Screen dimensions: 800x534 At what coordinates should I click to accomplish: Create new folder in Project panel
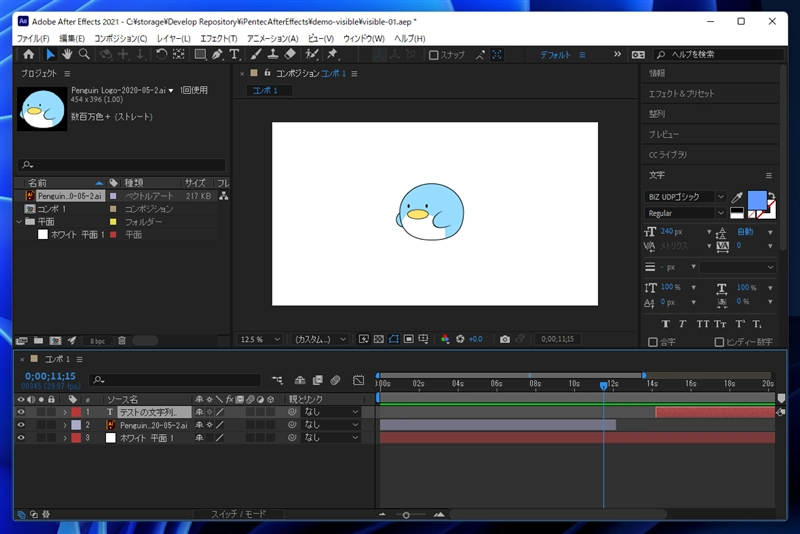[x=38, y=340]
